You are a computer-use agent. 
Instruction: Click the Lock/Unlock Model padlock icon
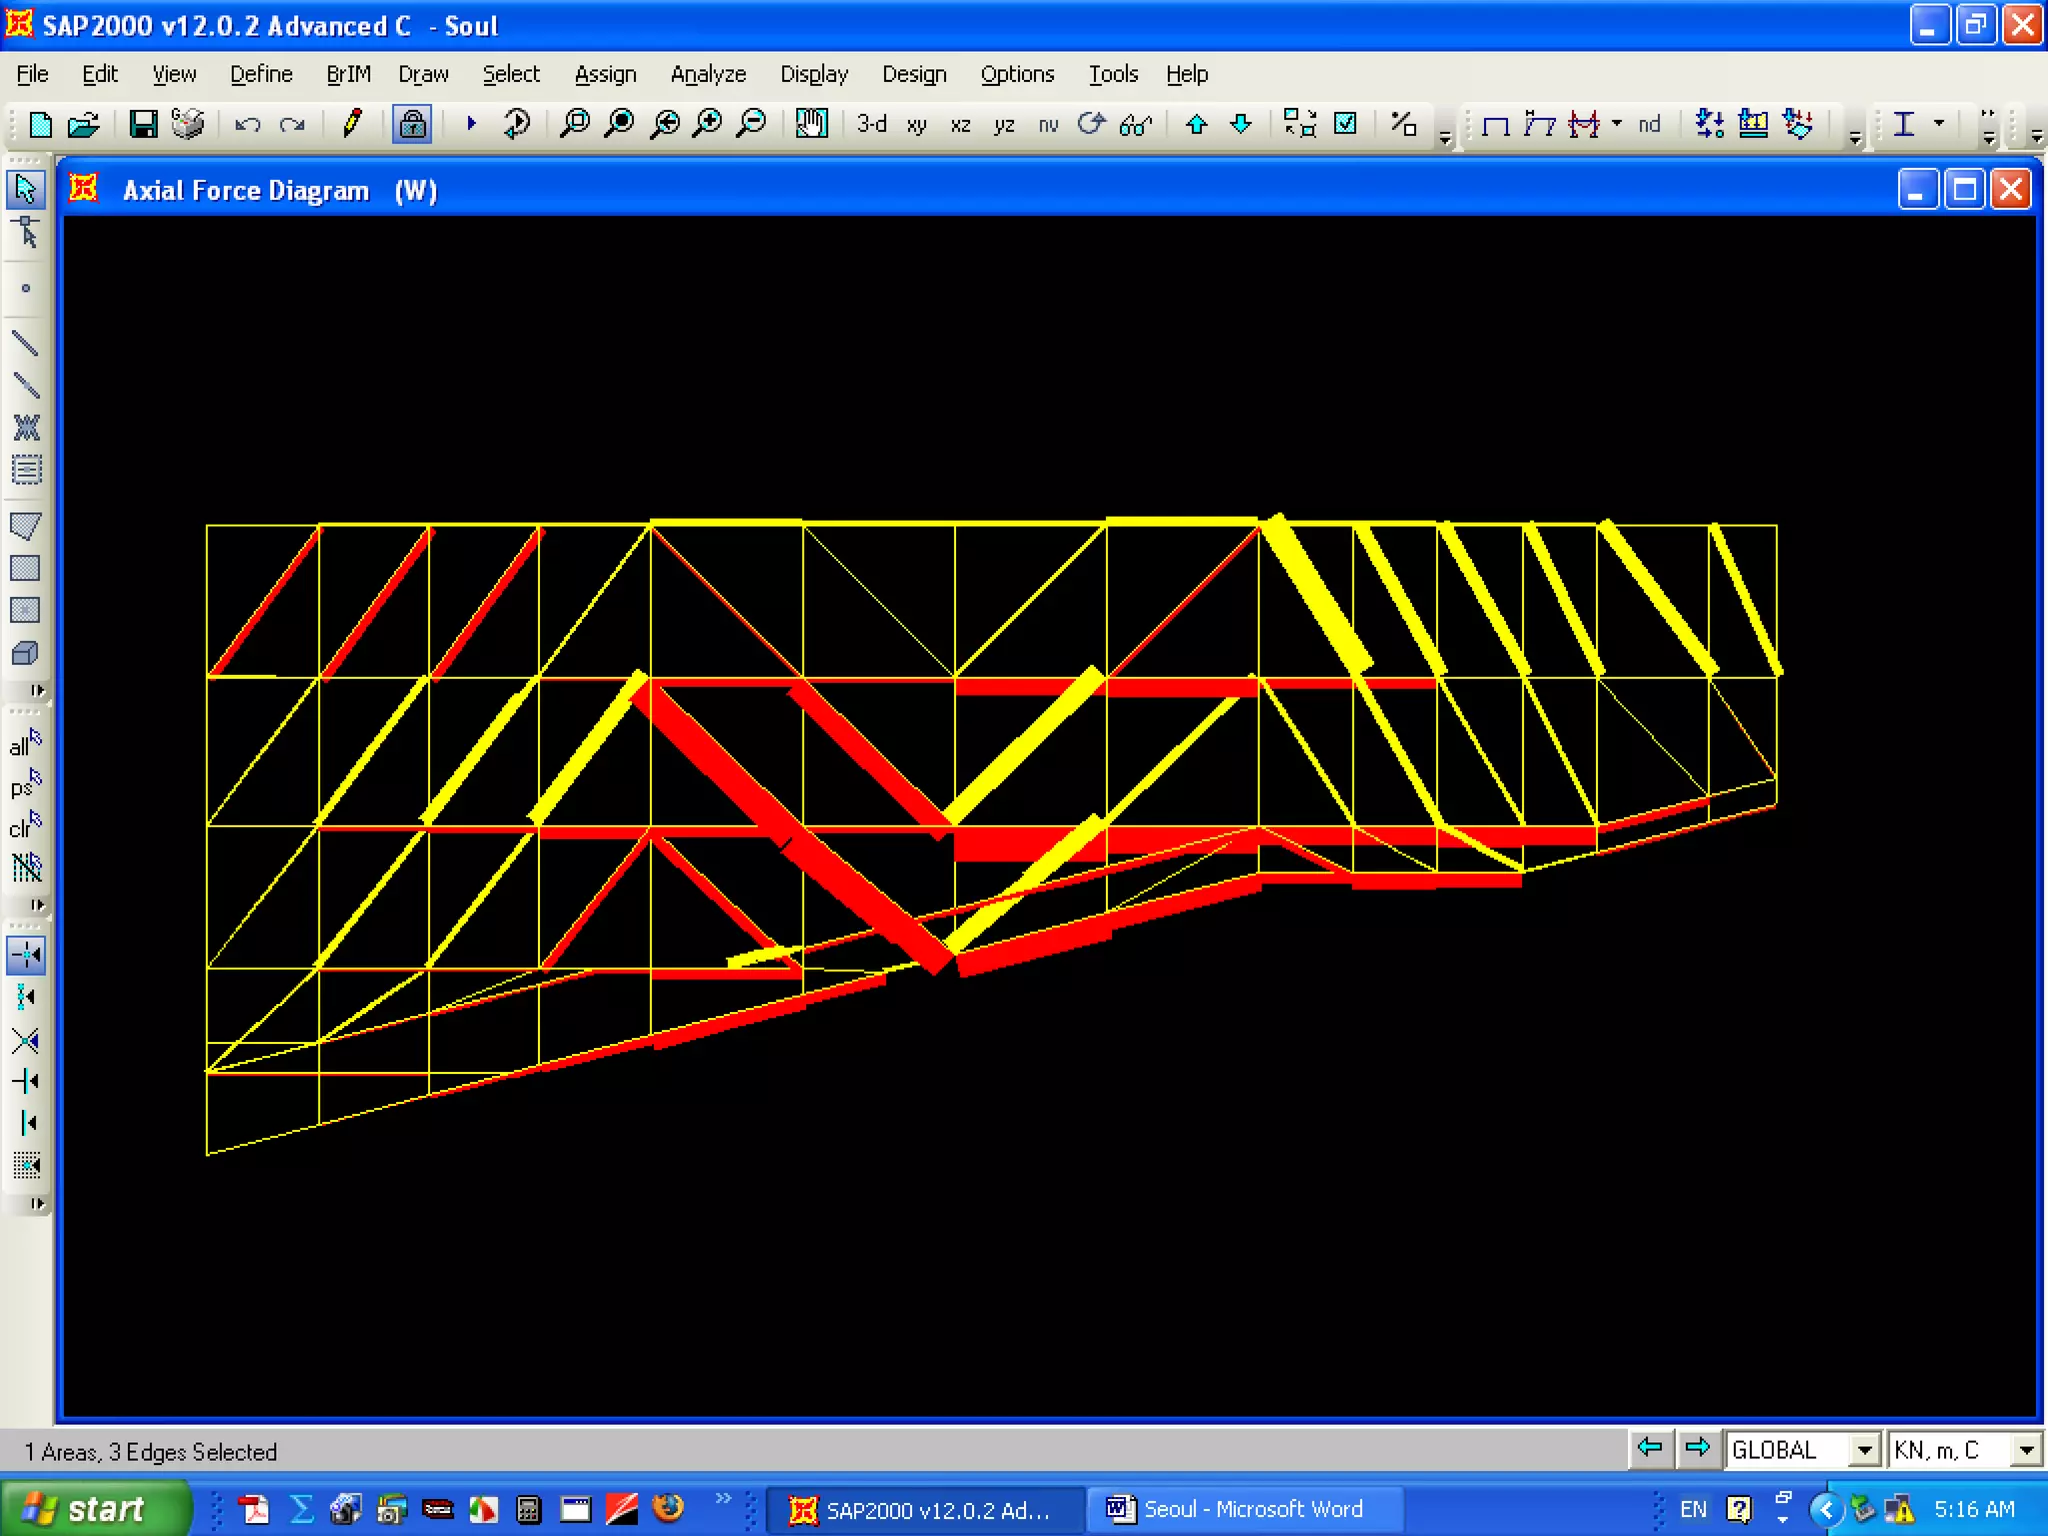click(411, 124)
